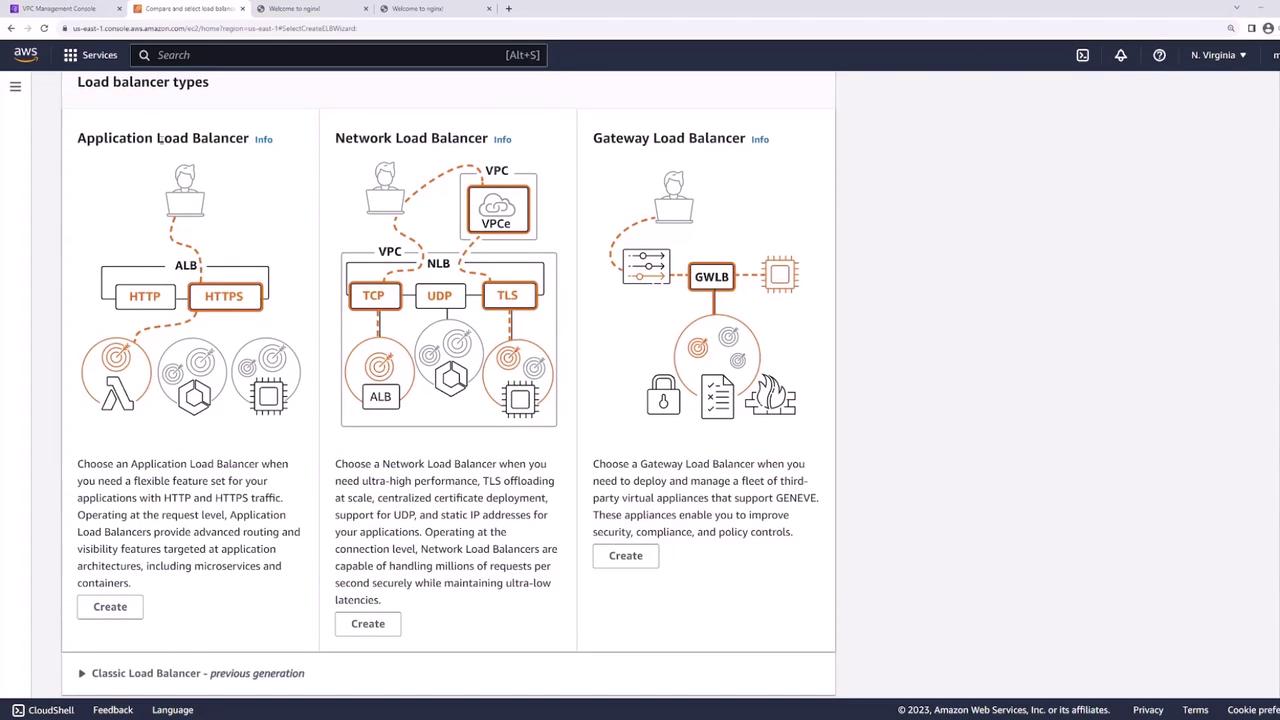Open the Terms link in footer

(1195, 710)
